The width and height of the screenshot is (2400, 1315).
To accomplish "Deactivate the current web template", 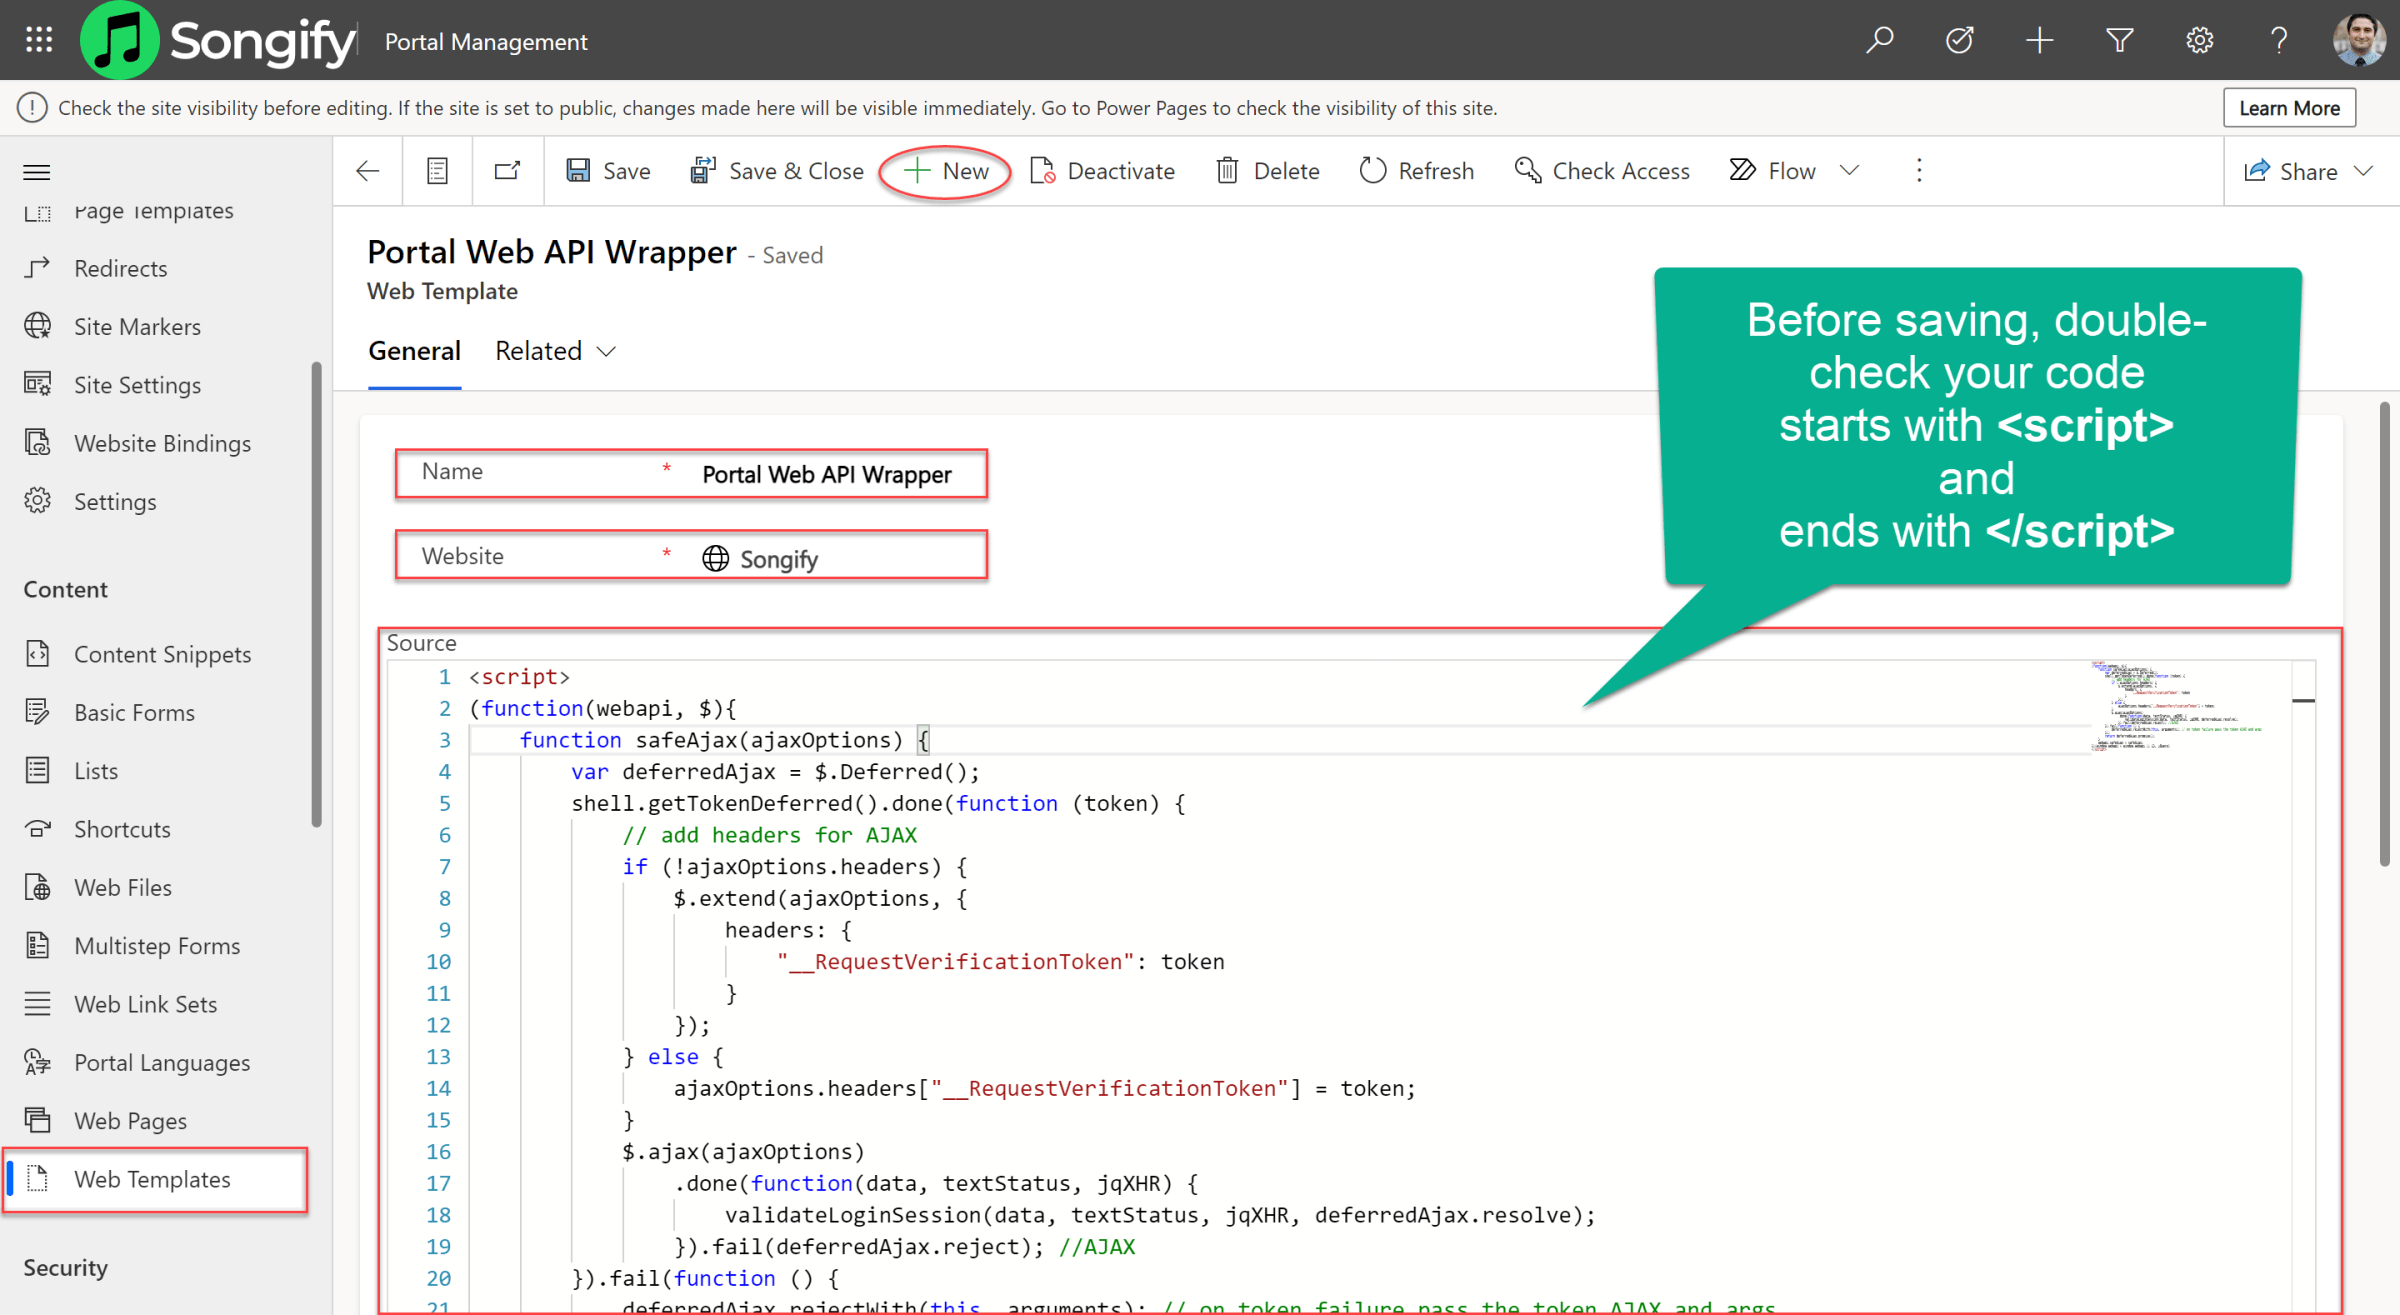I will click(1103, 170).
